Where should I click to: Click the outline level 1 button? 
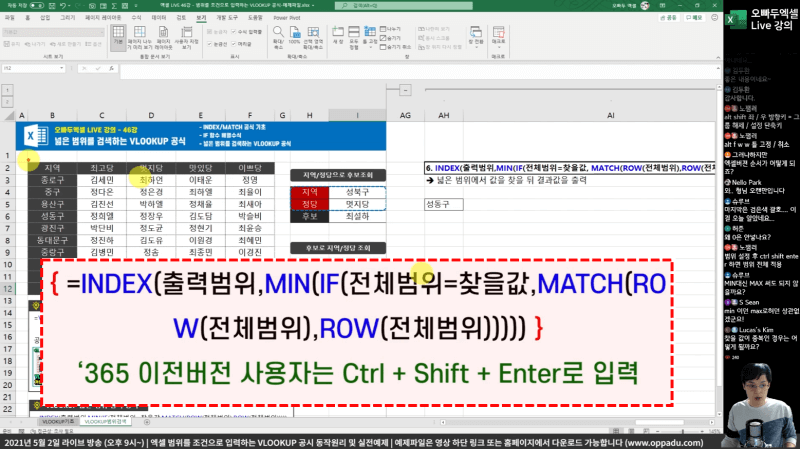[x=7, y=90]
